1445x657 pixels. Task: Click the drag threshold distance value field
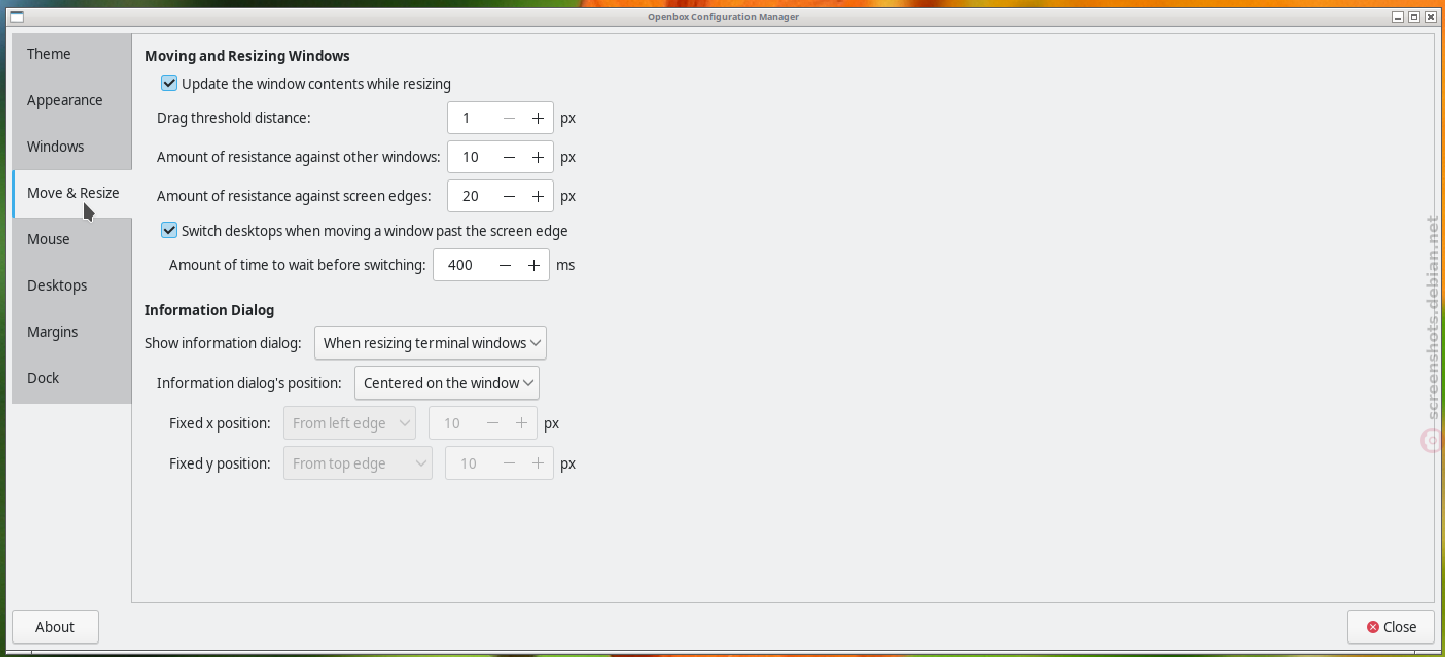point(472,118)
